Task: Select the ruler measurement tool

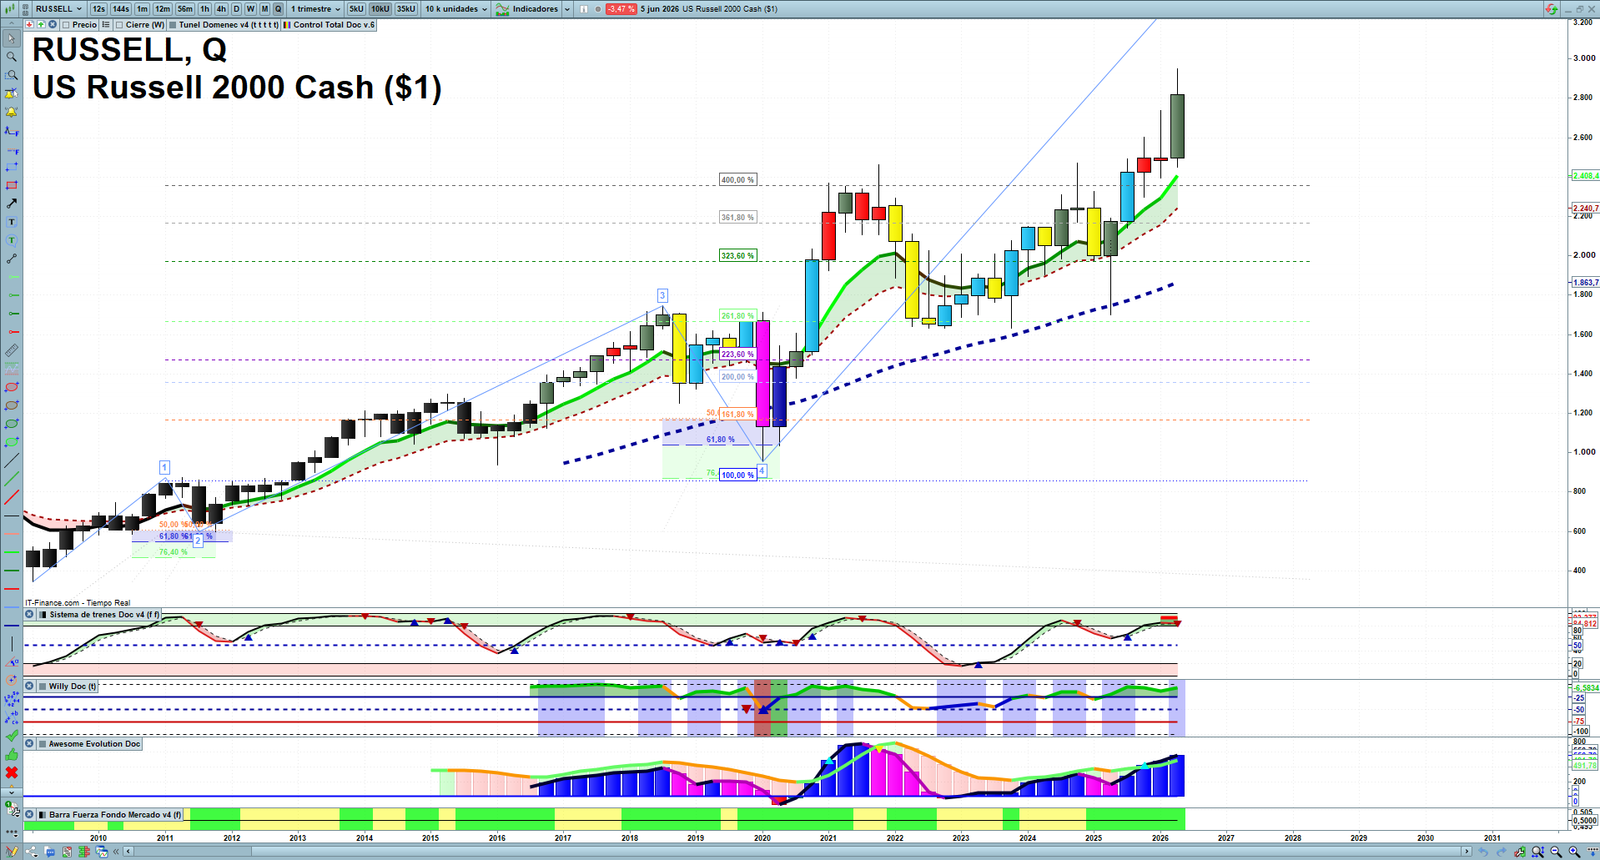Action: pyautogui.click(x=11, y=351)
